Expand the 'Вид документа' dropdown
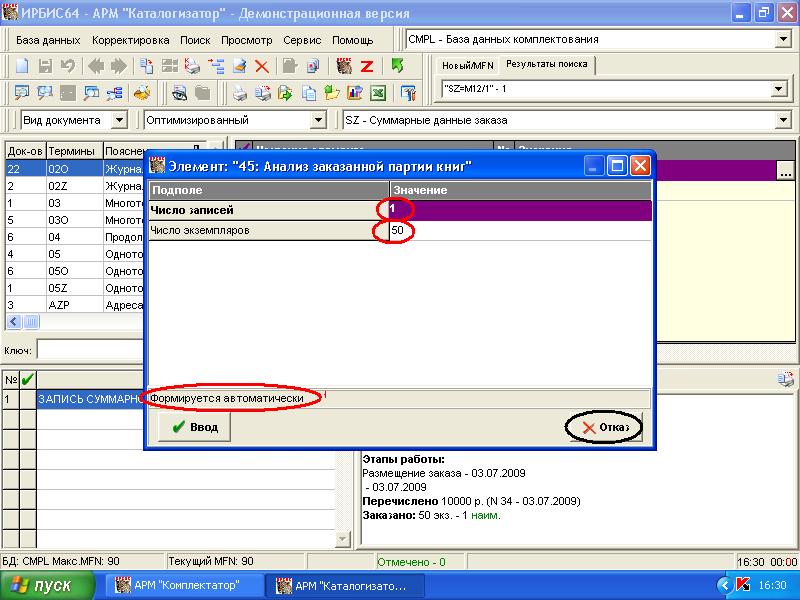Viewport: 800px width, 600px height. pyautogui.click(x=119, y=120)
